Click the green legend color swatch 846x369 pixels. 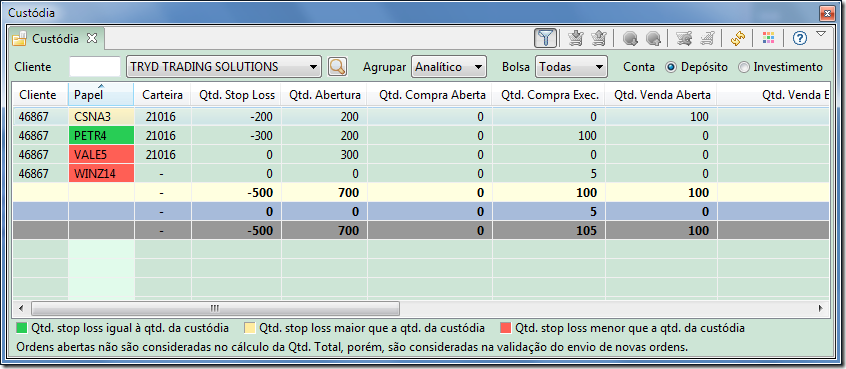click(x=22, y=327)
